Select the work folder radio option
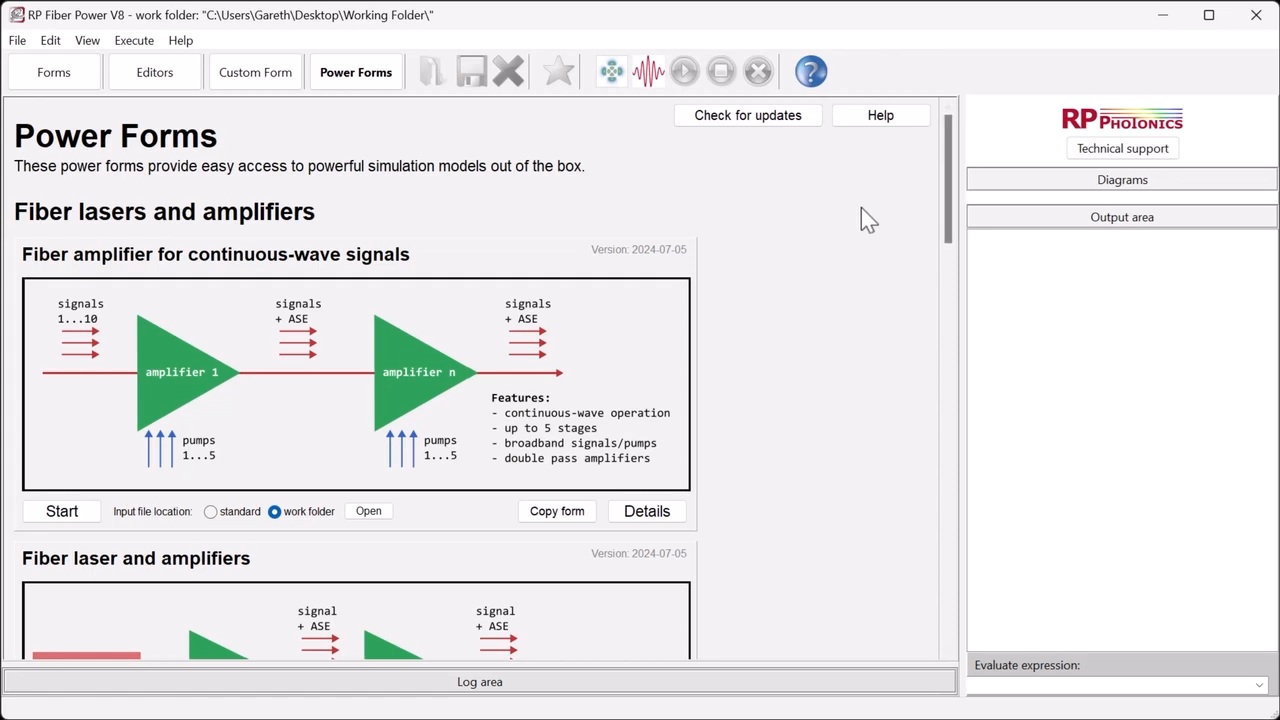Viewport: 1280px width, 720px height. (x=275, y=512)
